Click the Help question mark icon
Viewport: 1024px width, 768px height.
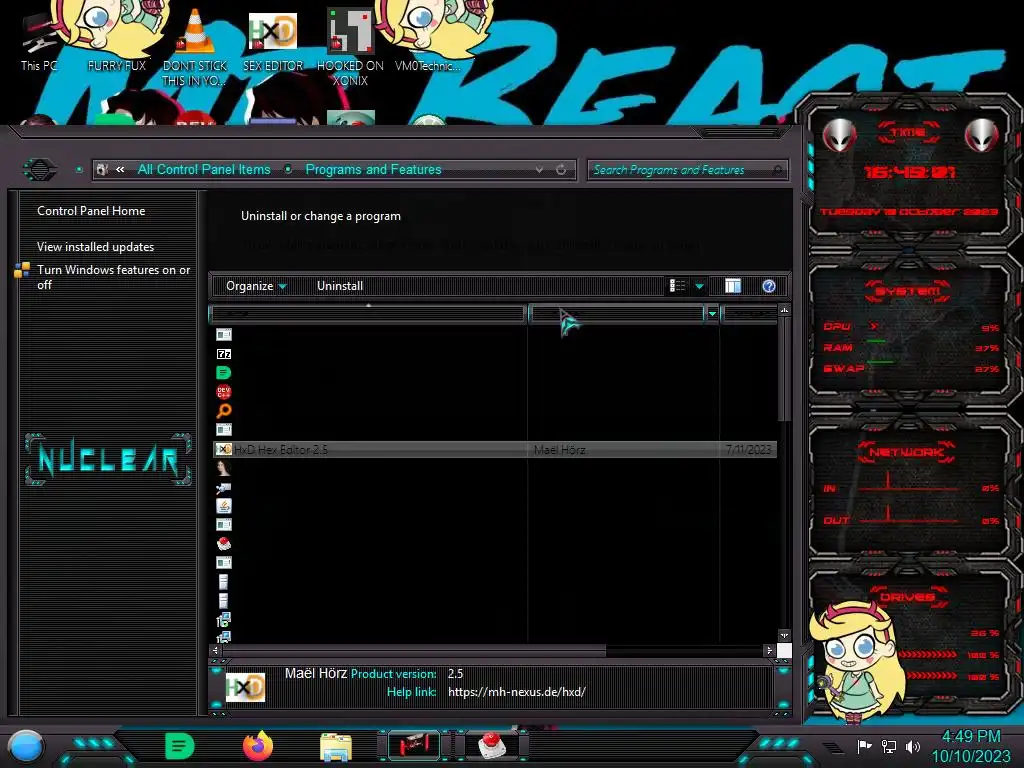click(x=769, y=286)
